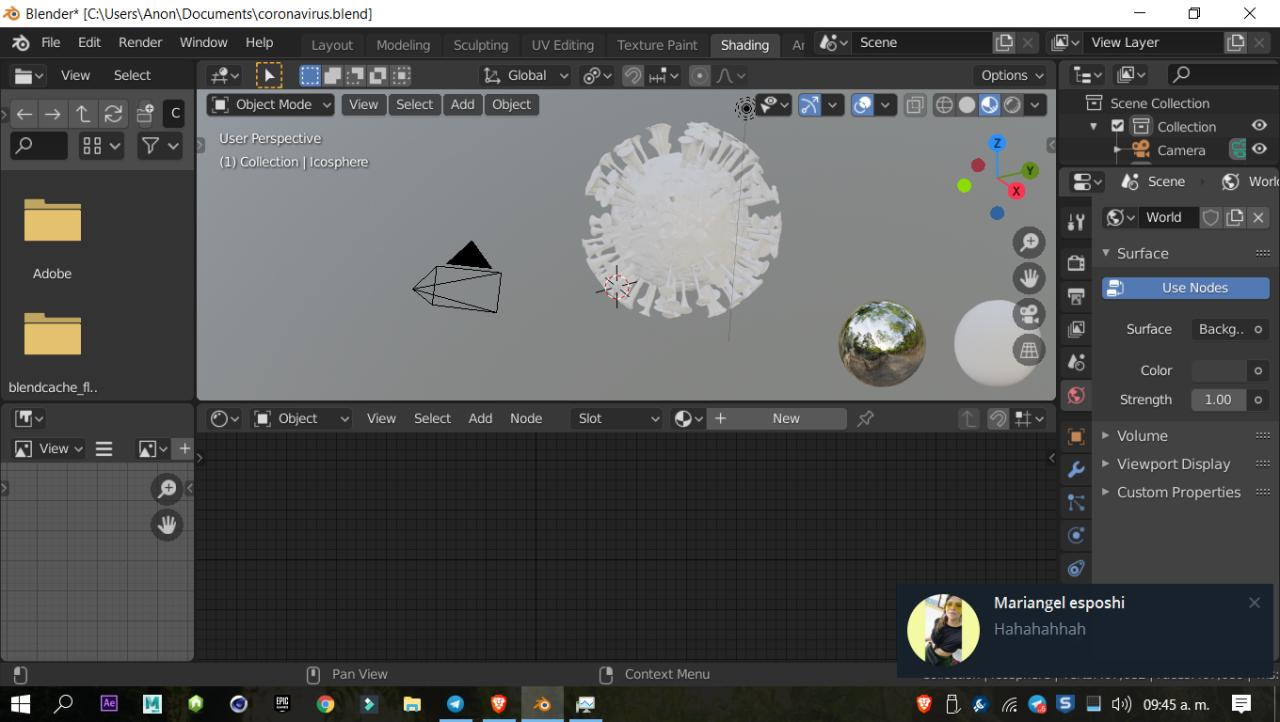Hide the Camera using its eye icon
Screen dimensions: 1280x722
coord(1259,150)
